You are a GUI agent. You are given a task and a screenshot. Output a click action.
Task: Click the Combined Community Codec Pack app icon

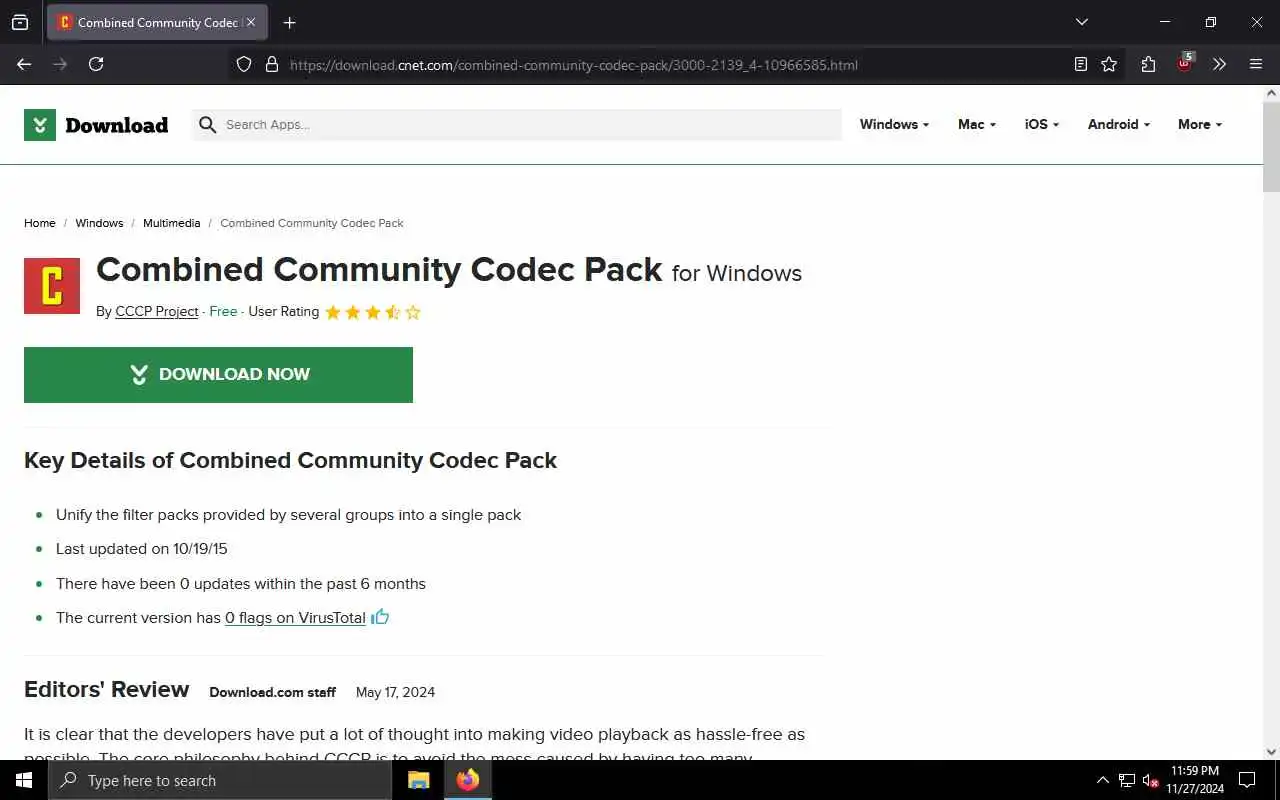[52, 286]
